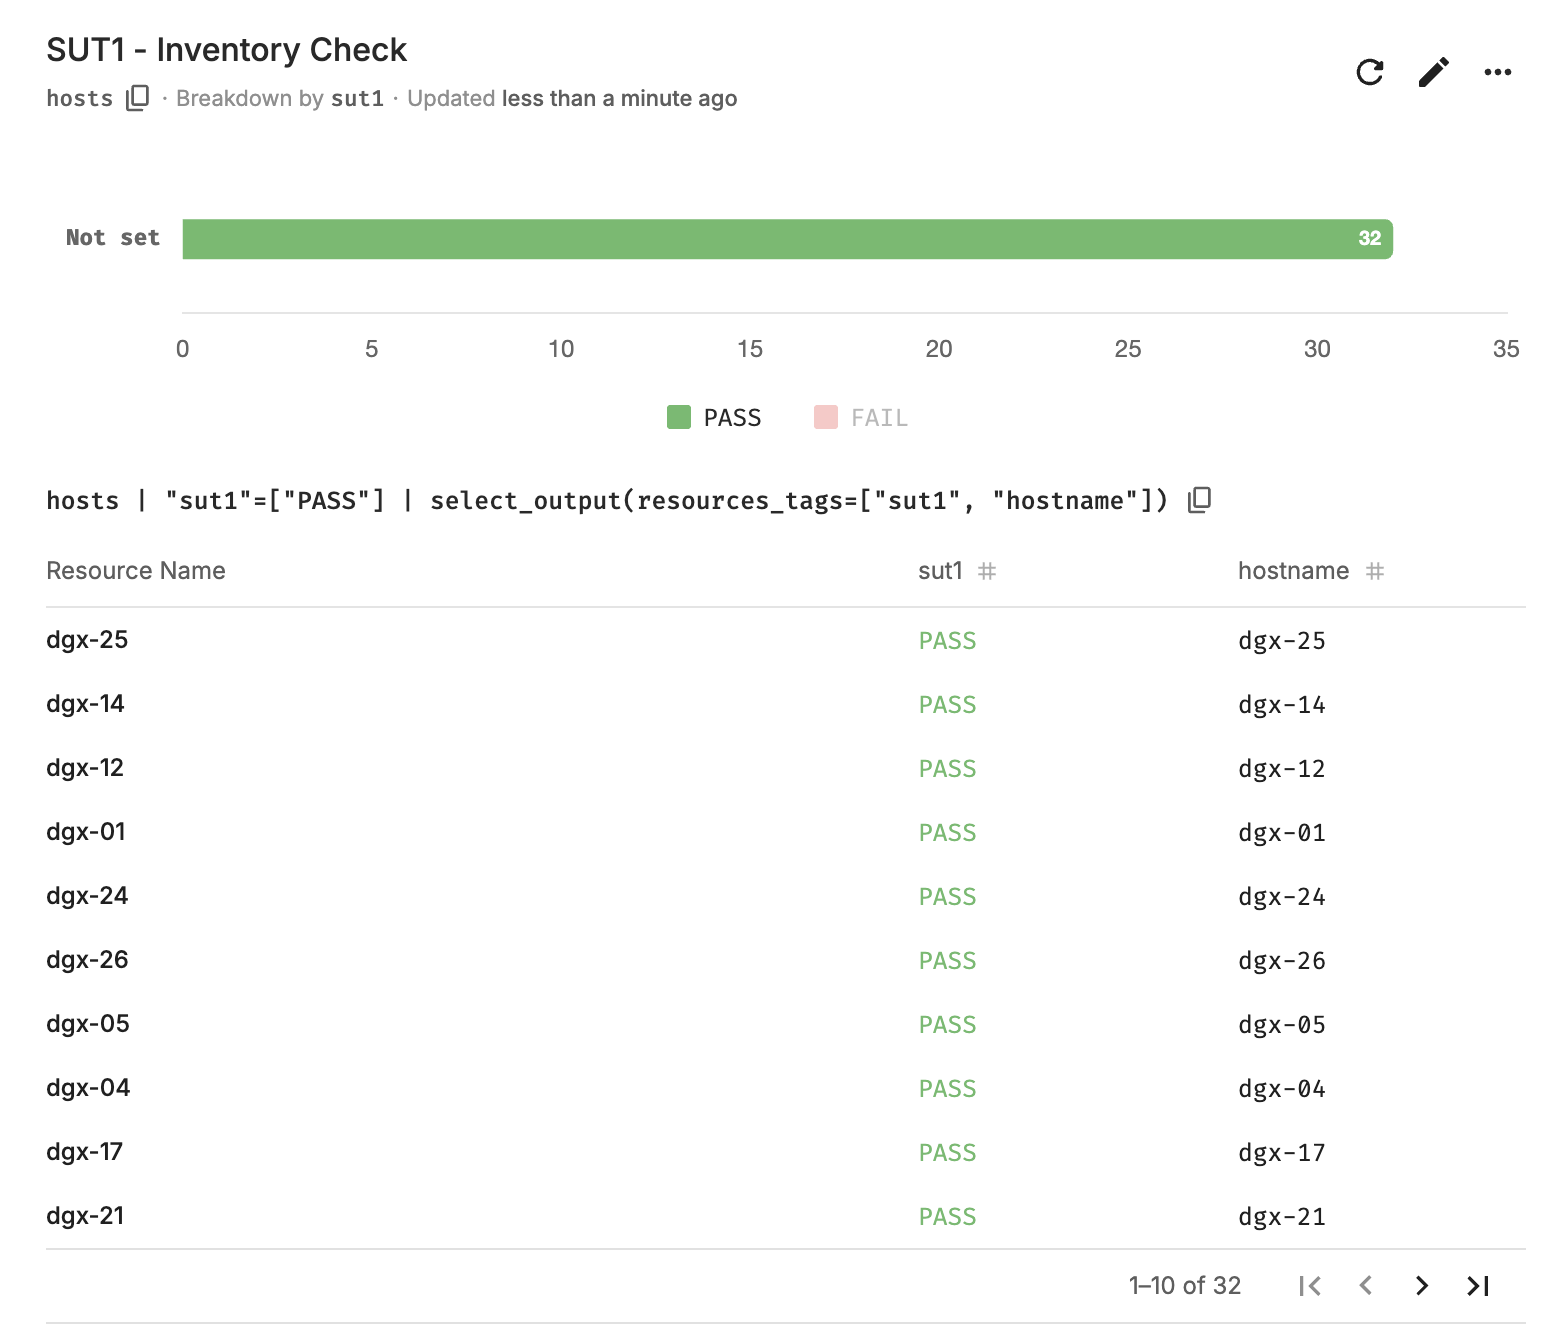Select the dgx-05 resource name
The width and height of the screenshot is (1550, 1326).
click(88, 1024)
